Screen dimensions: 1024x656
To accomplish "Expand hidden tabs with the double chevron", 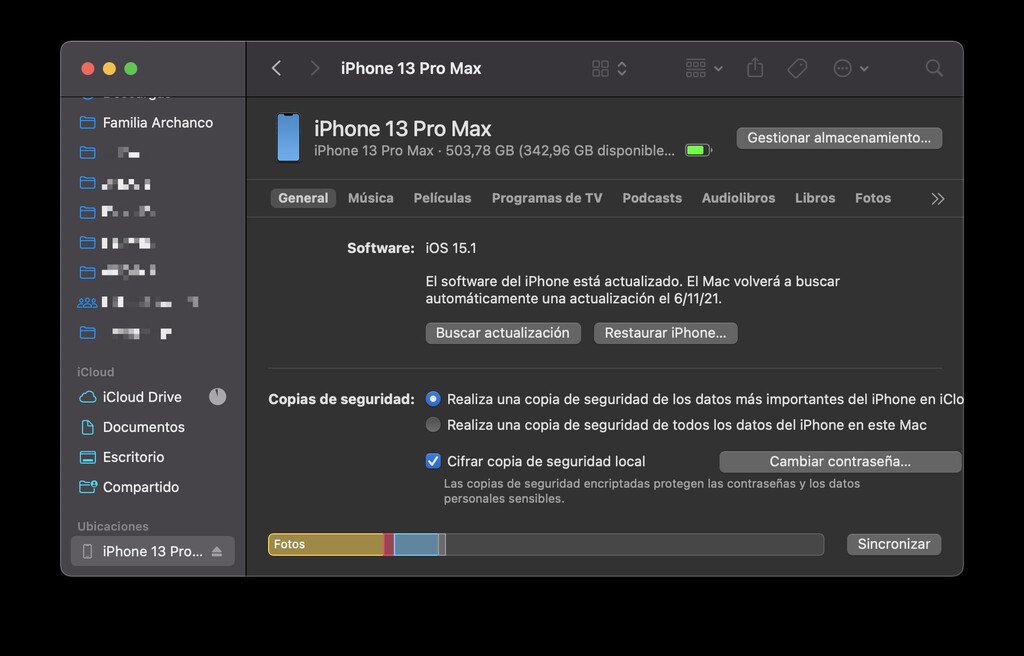I will pos(937,198).
